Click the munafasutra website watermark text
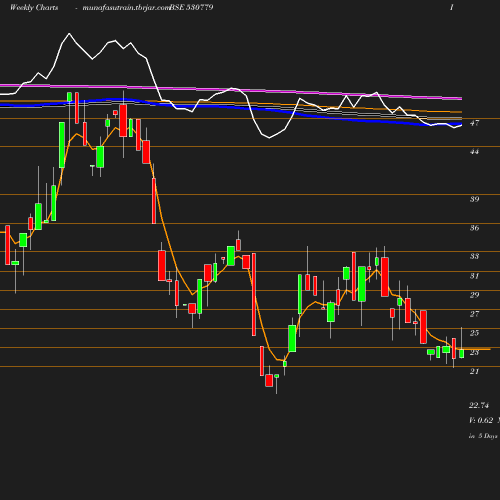Image resolution: width=500 pixels, height=500 pixels. coord(126,8)
